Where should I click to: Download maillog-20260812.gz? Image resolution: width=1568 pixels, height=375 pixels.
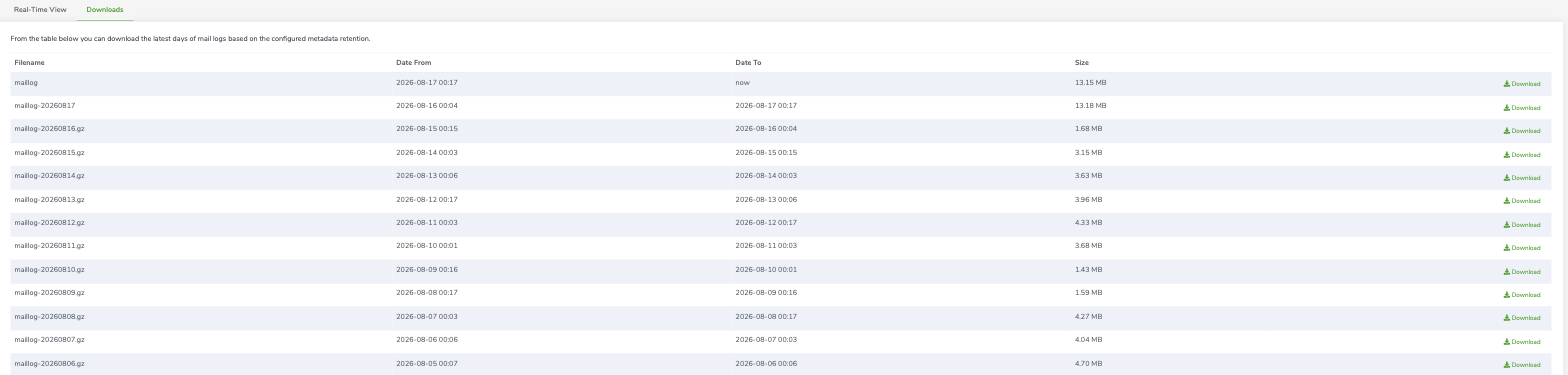[x=1522, y=225]
